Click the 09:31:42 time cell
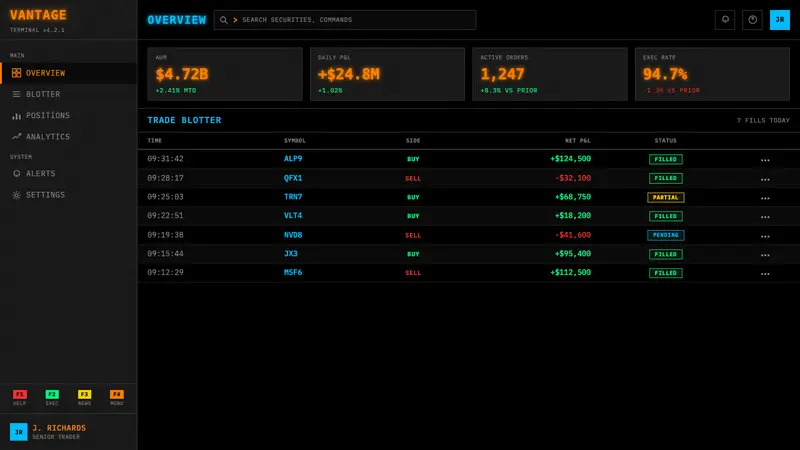This screenshot has width=800, height=450. (x=165, y=159)
